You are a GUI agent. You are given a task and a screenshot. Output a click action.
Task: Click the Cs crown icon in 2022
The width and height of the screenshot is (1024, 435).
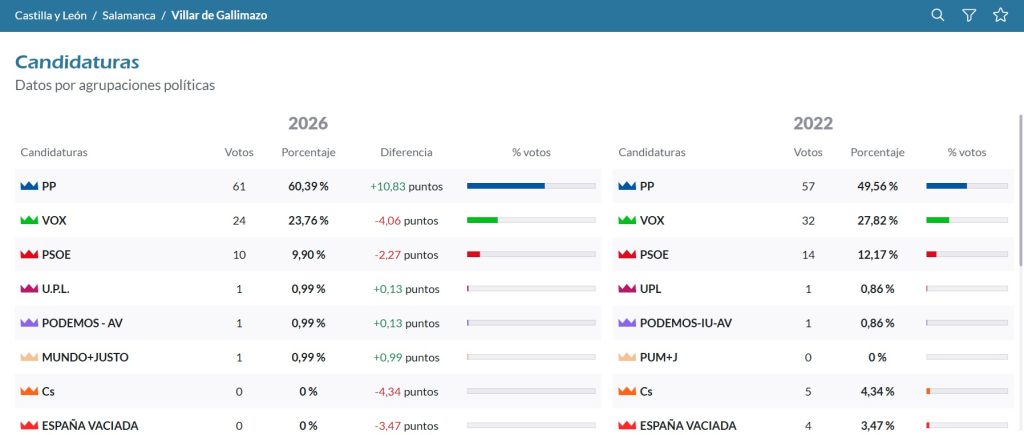pos(627,391)
